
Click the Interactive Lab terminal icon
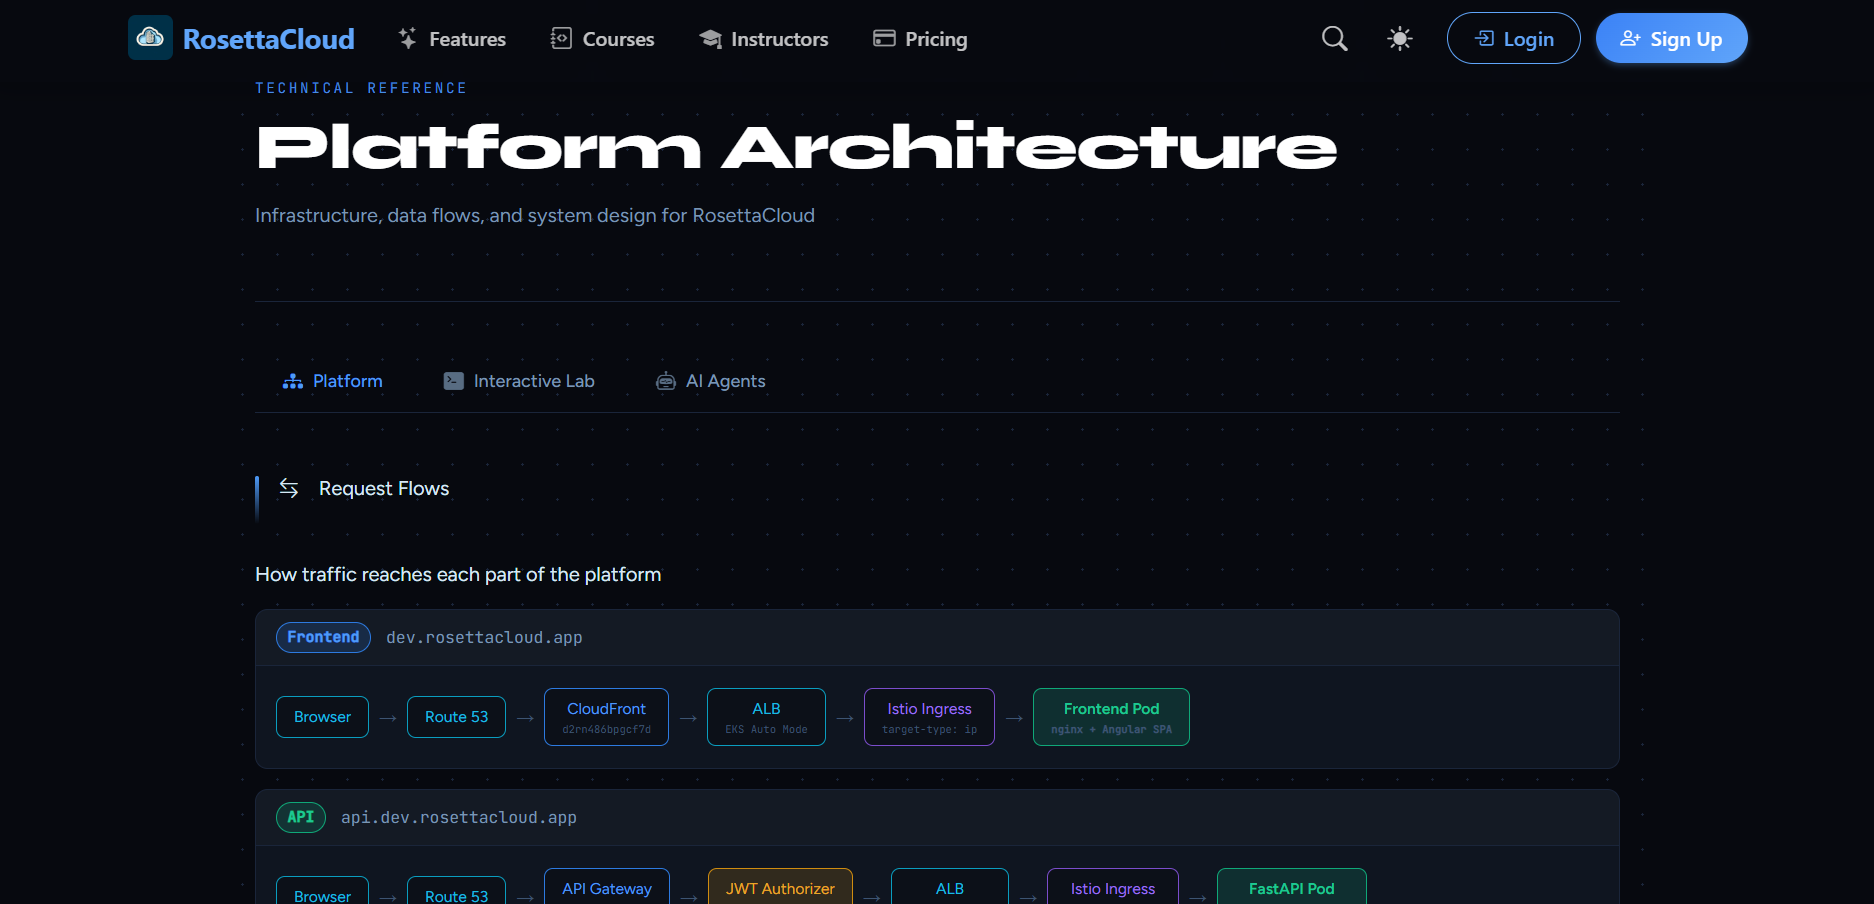coord(454,381)
